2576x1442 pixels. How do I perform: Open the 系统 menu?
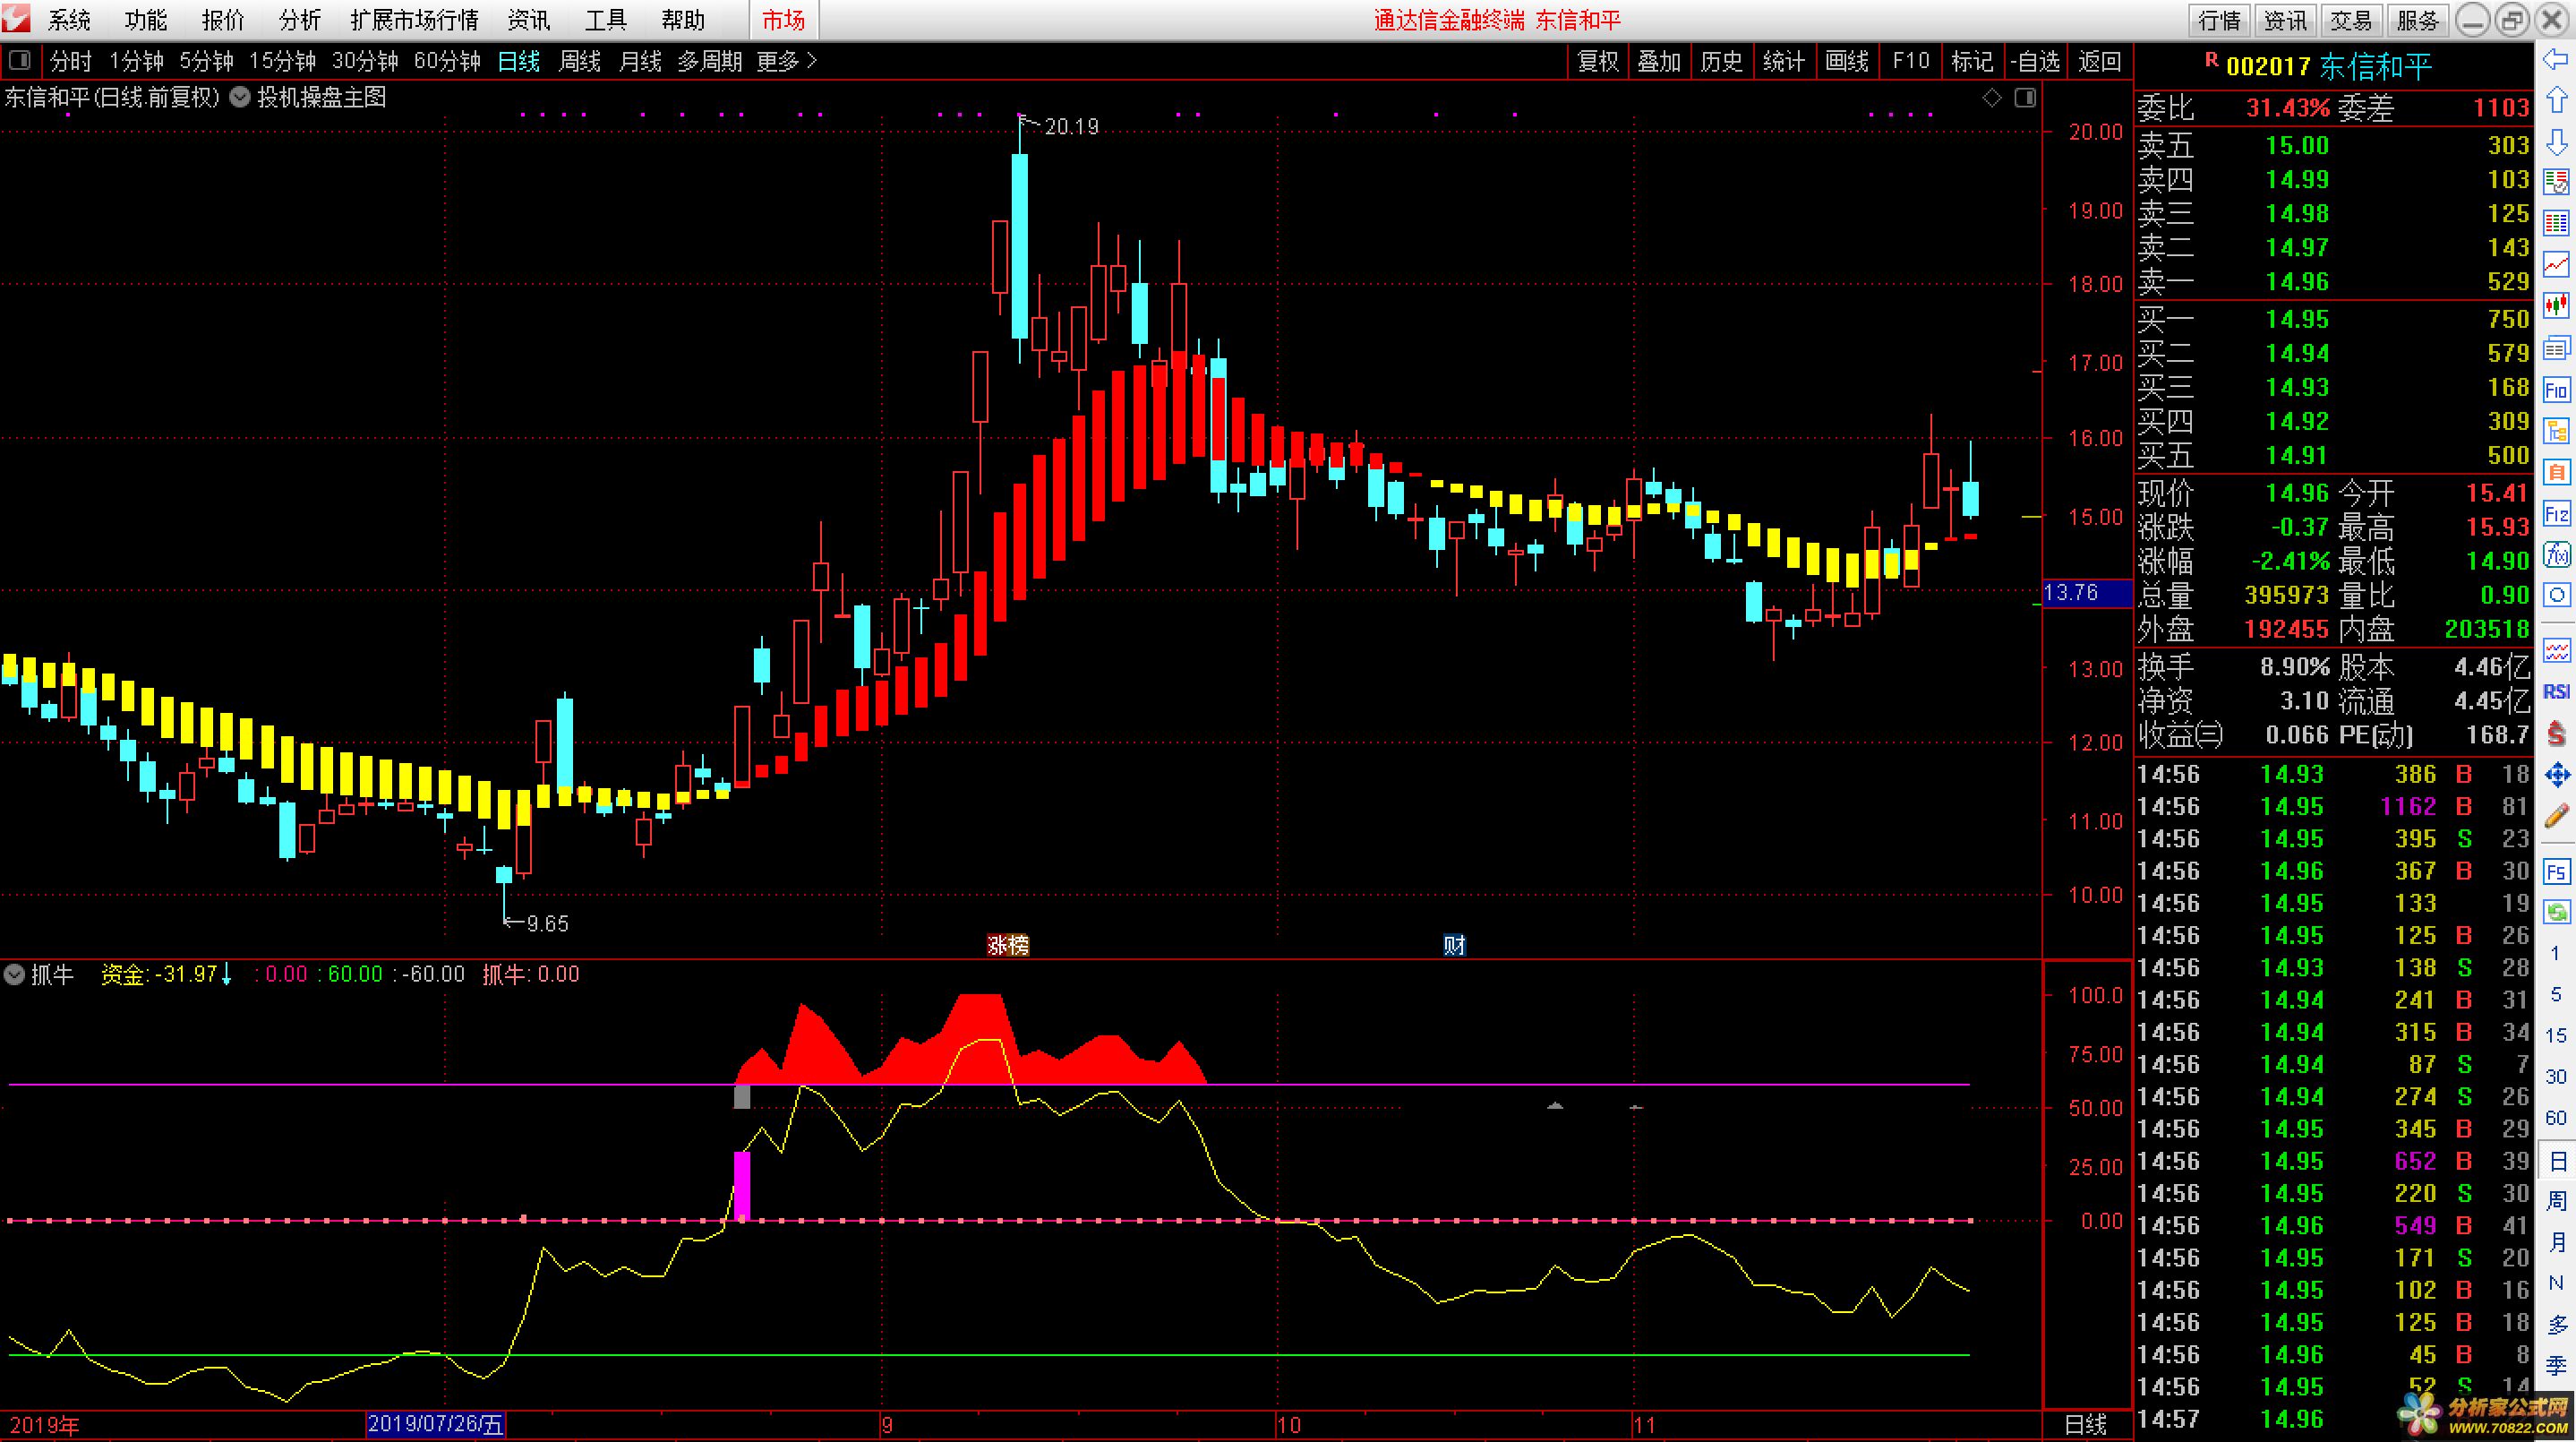click(69, 19)
